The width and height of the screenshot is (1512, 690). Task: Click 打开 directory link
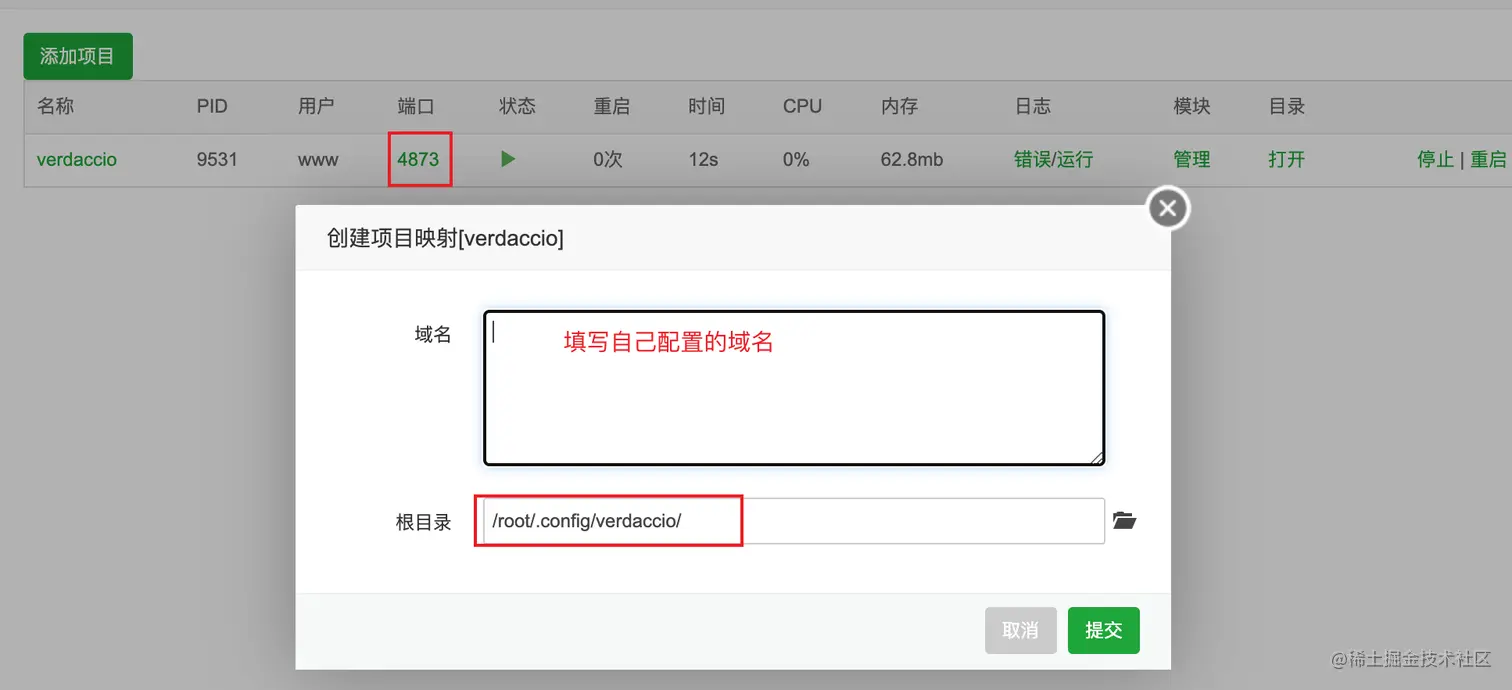[x=1287, y=159]
